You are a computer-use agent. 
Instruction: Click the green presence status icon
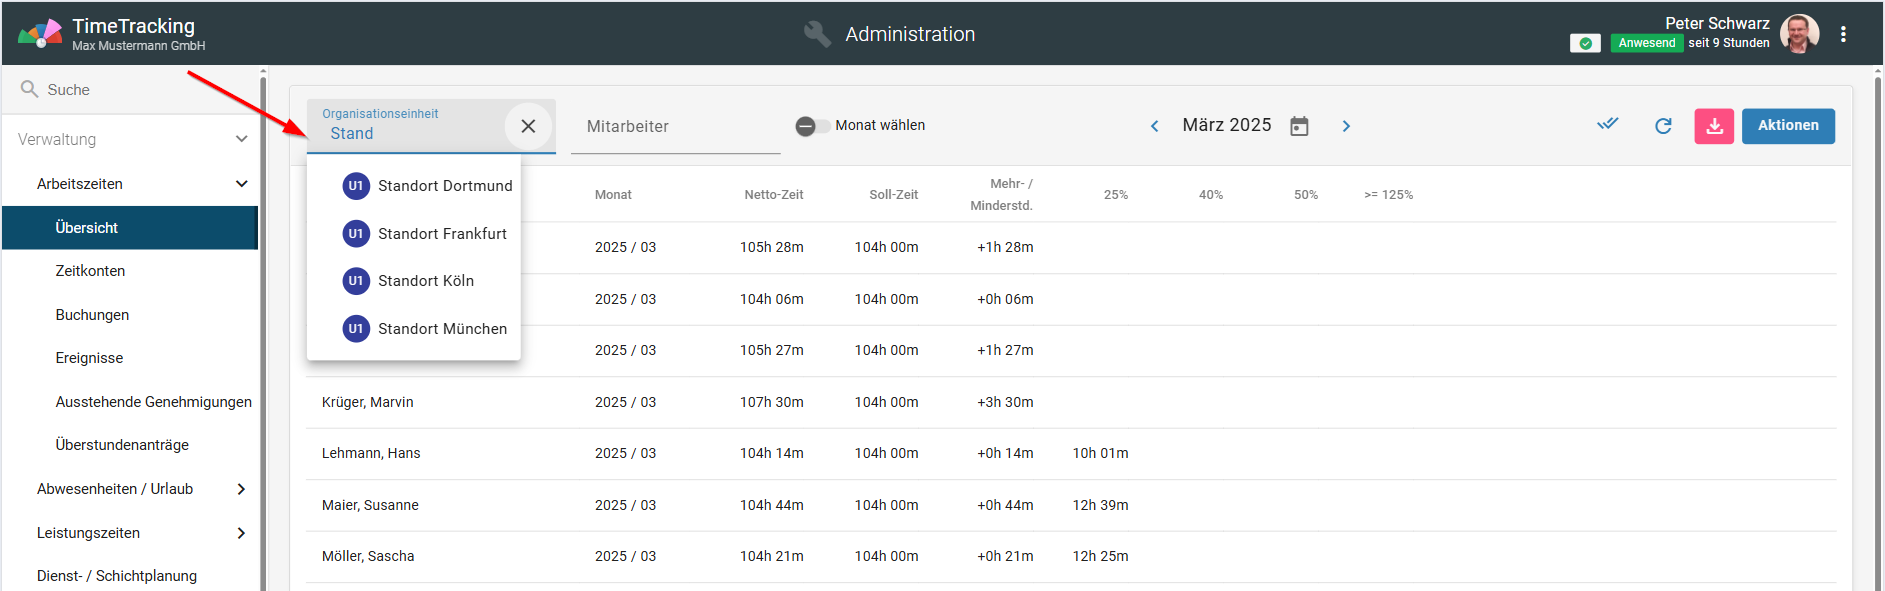[x=1585, y=43]
